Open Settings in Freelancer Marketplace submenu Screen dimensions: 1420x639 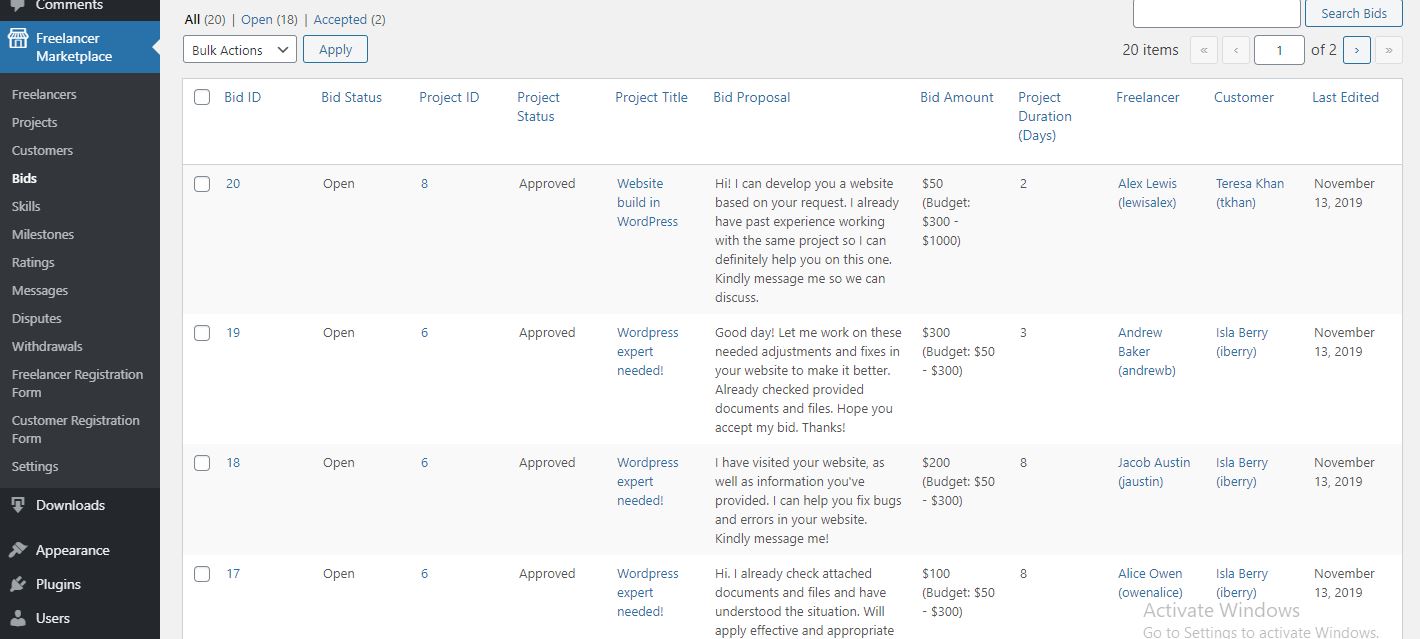(x=35, y=466)
